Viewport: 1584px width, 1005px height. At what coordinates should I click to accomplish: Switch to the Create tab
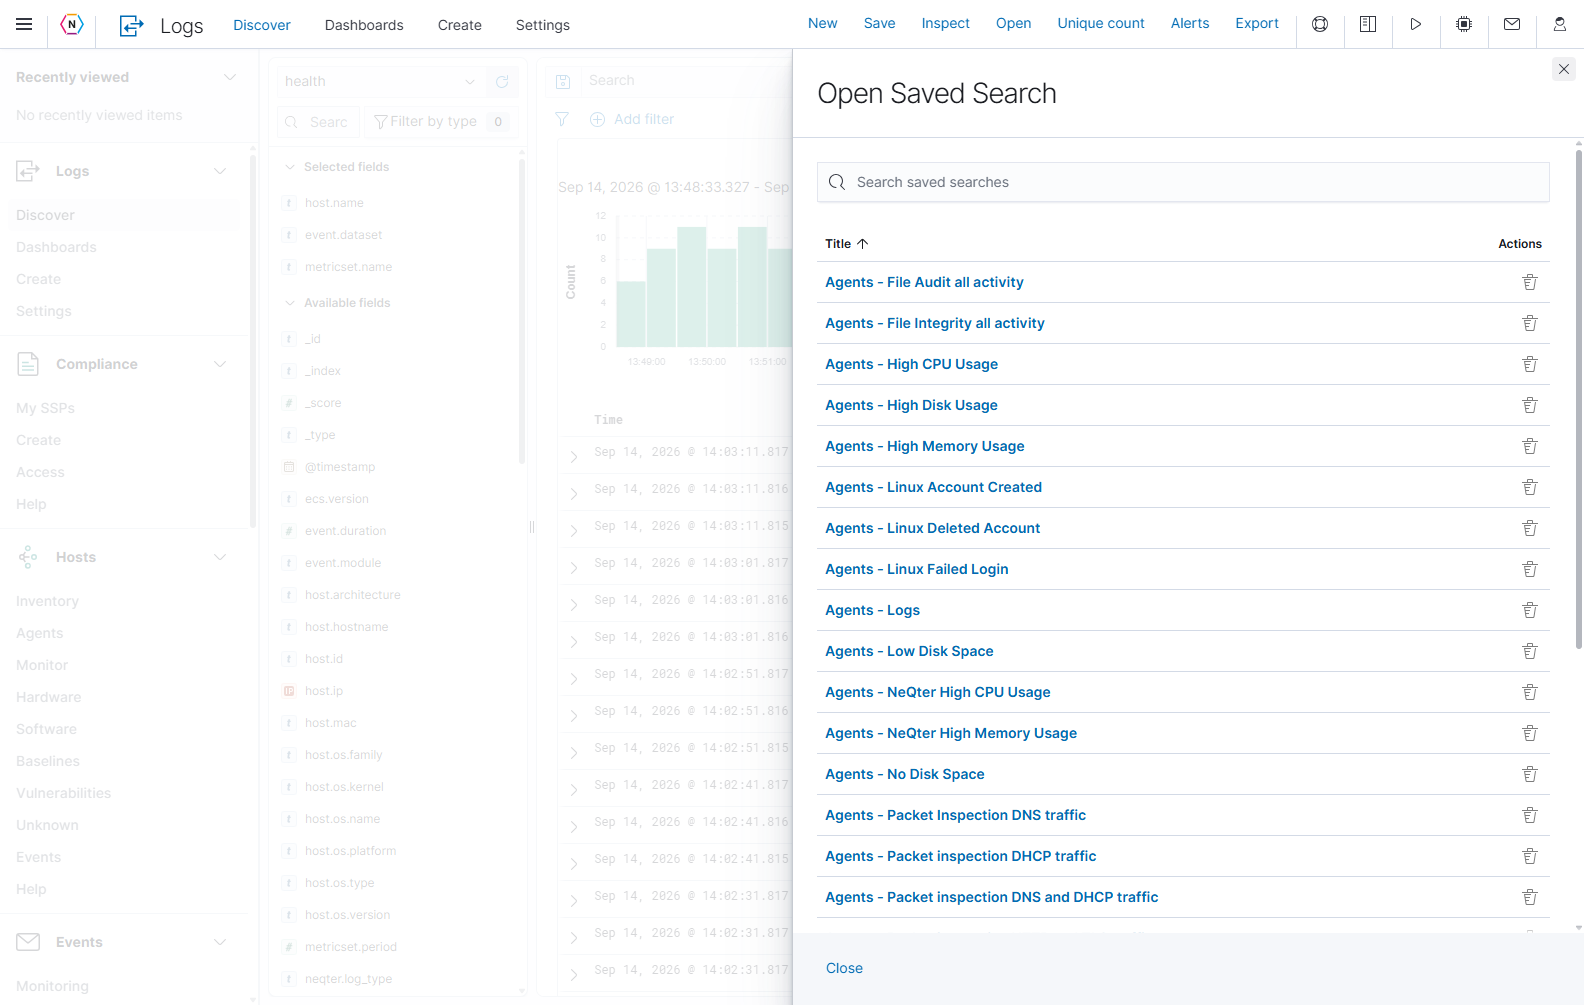coord(460,25)
